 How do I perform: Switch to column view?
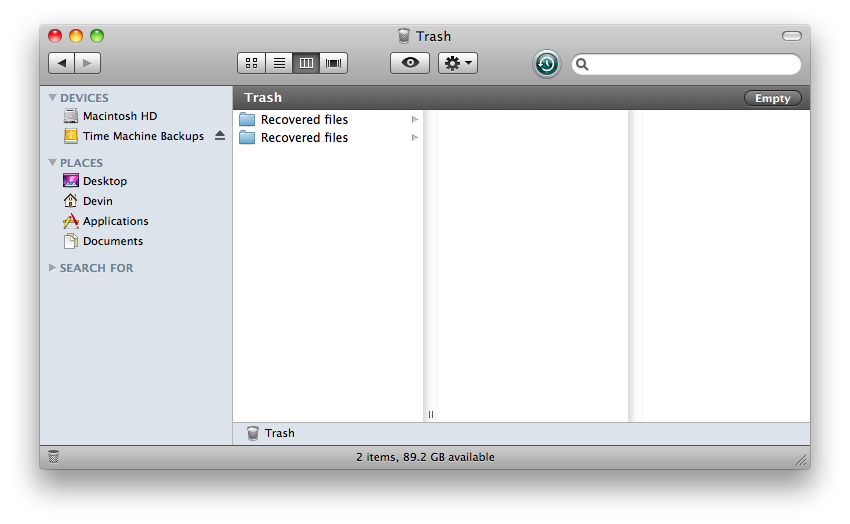306,63
